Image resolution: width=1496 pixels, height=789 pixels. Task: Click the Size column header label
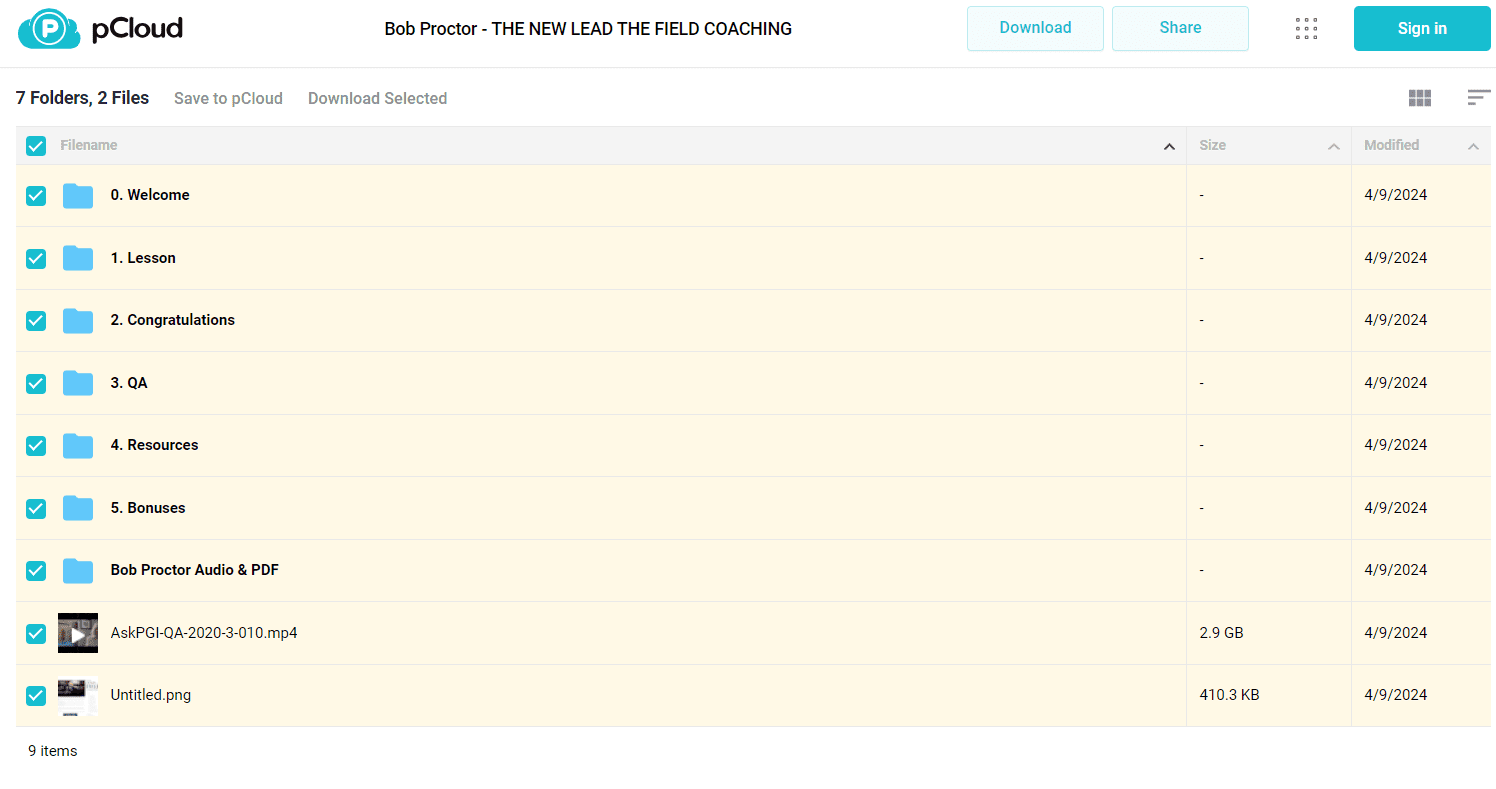point(1212,145)
